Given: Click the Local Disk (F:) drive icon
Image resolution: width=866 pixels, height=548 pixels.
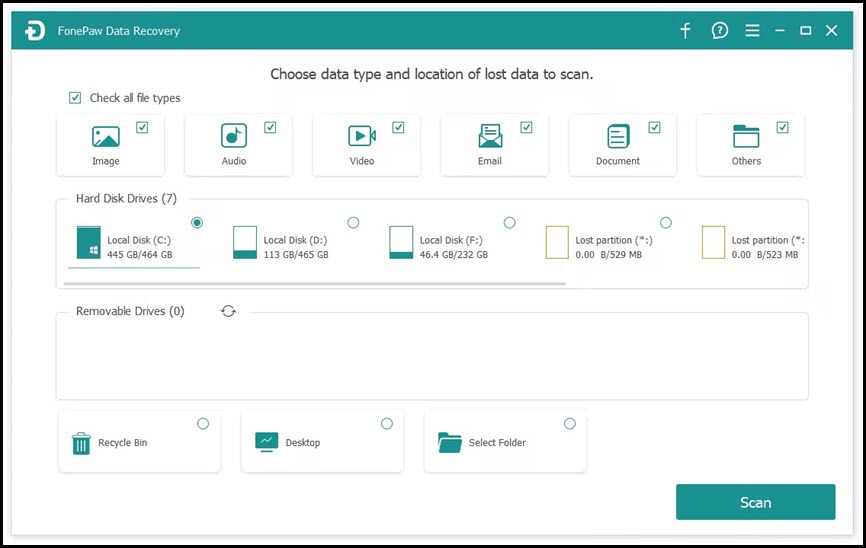Looking at the screenshot, I should click(401, 243).
